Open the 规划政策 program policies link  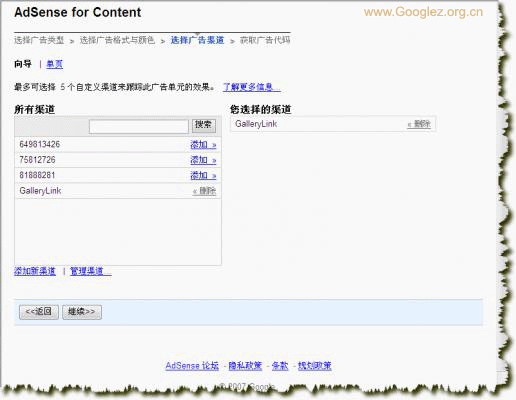315,366
